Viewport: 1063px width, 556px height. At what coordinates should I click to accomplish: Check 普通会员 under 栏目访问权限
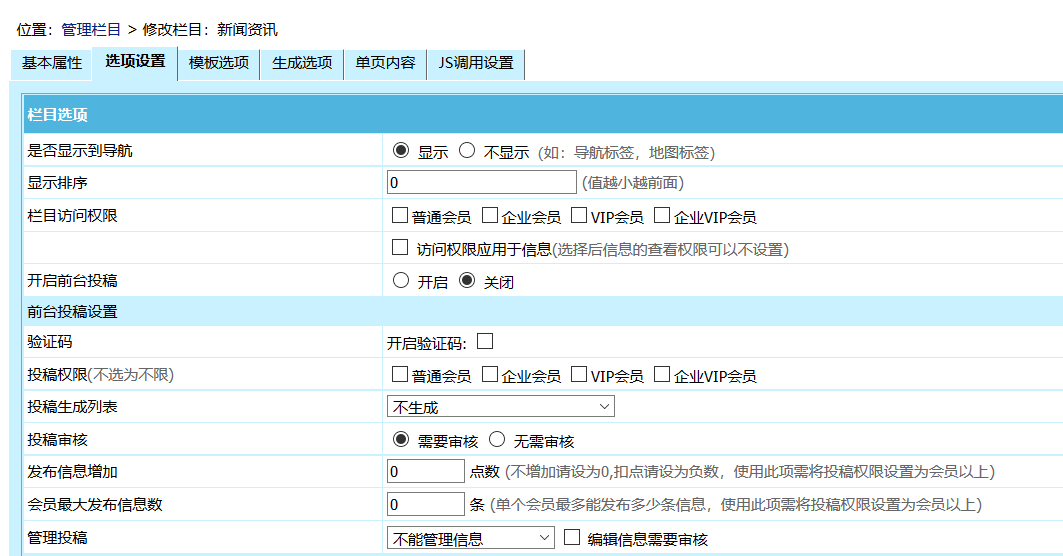click(x=400, y=216)
